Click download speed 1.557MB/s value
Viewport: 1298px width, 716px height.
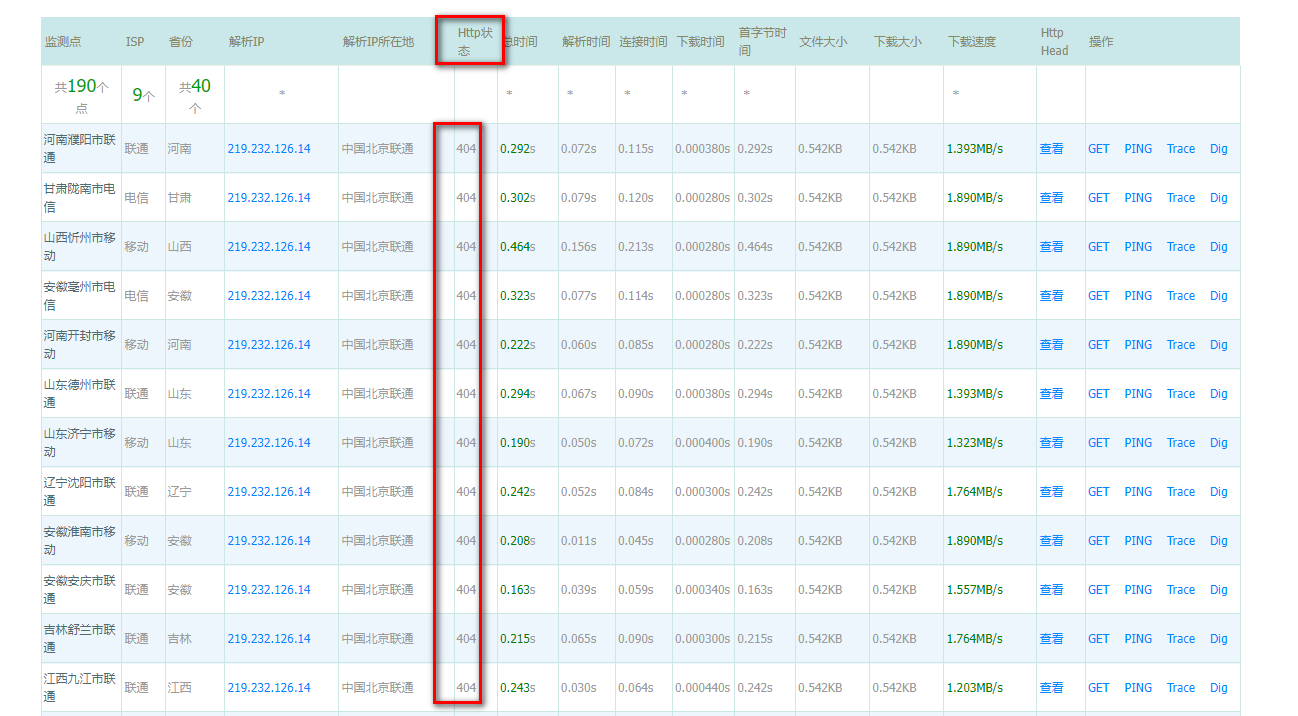click(x=975, y=590)
